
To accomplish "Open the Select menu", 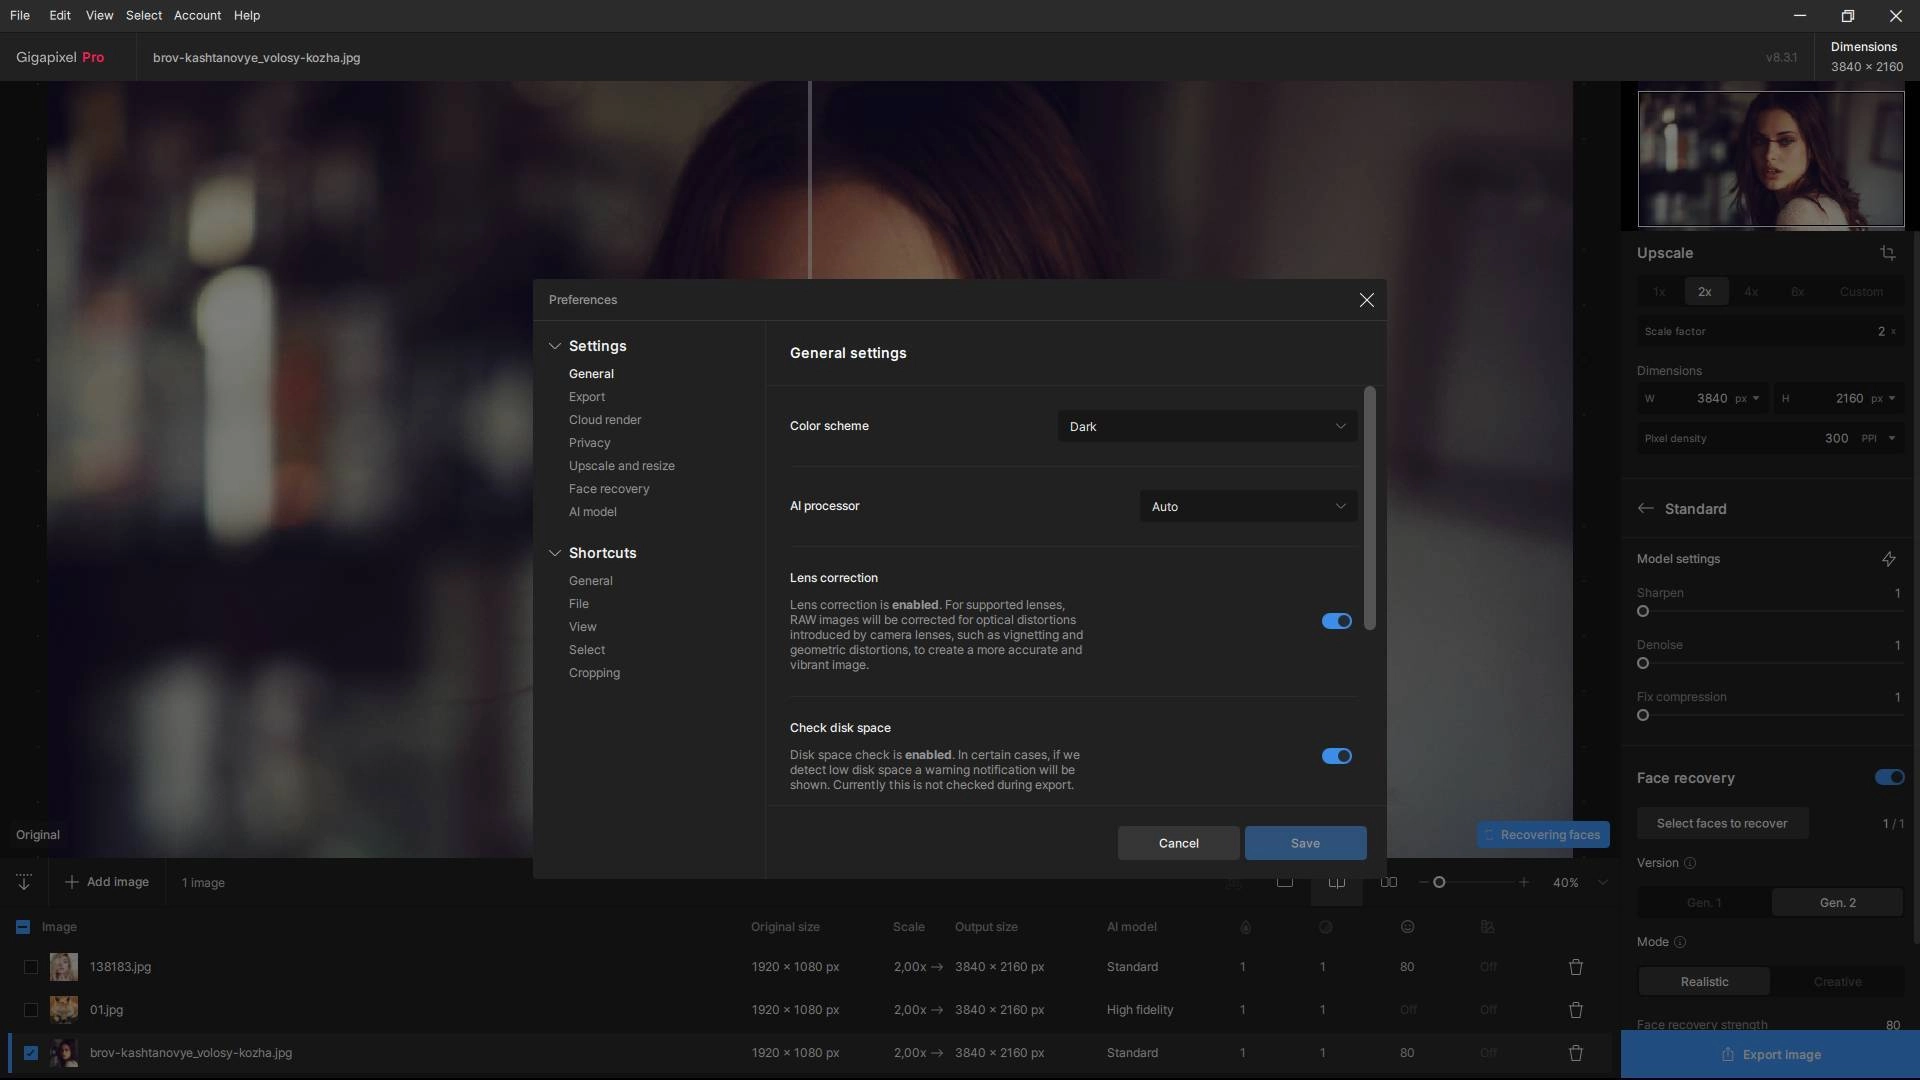I will click(x=144, y=15).
